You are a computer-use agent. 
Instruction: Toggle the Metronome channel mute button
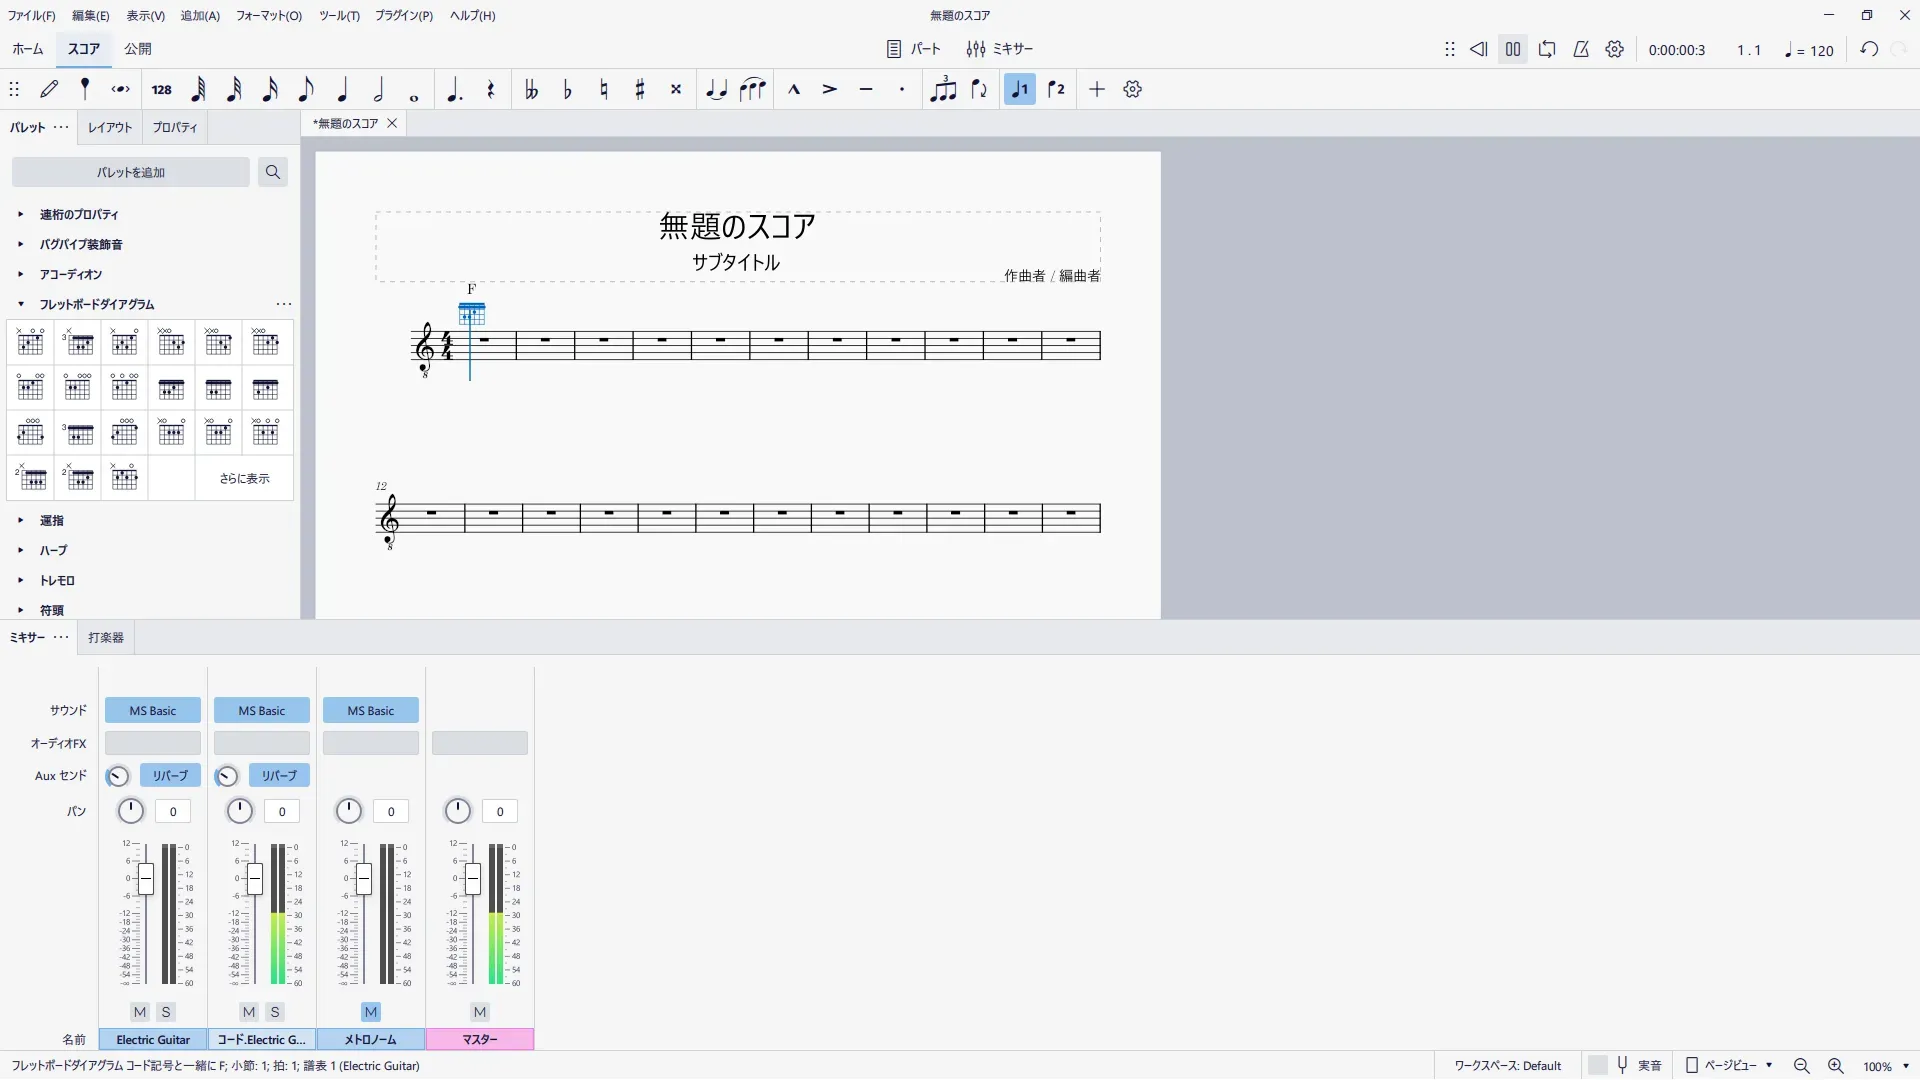pos(371,1012)
